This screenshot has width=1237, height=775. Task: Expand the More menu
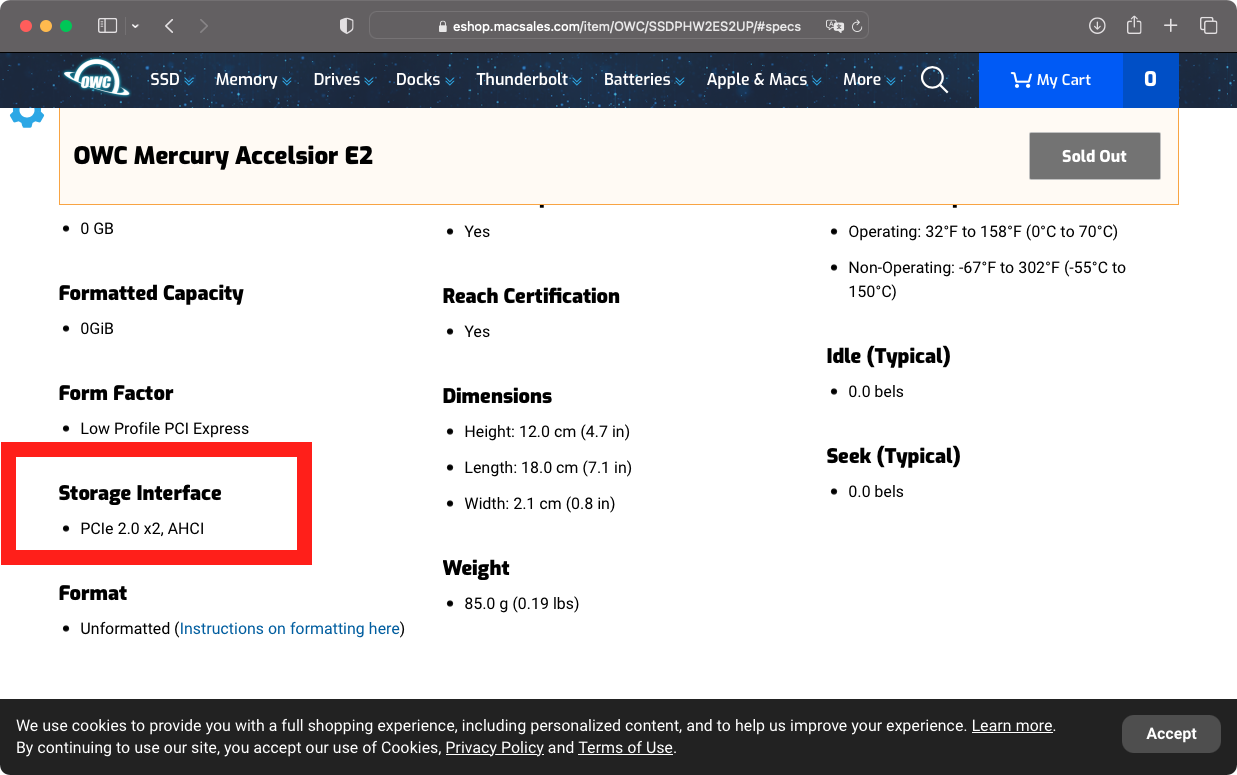869,79
